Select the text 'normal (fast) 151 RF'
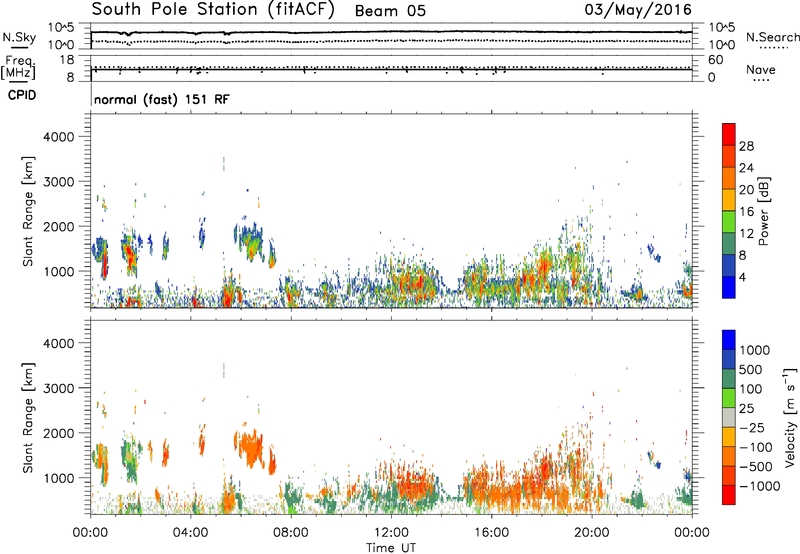The width and height of the screenshot is (800, 554). (162, 99)
